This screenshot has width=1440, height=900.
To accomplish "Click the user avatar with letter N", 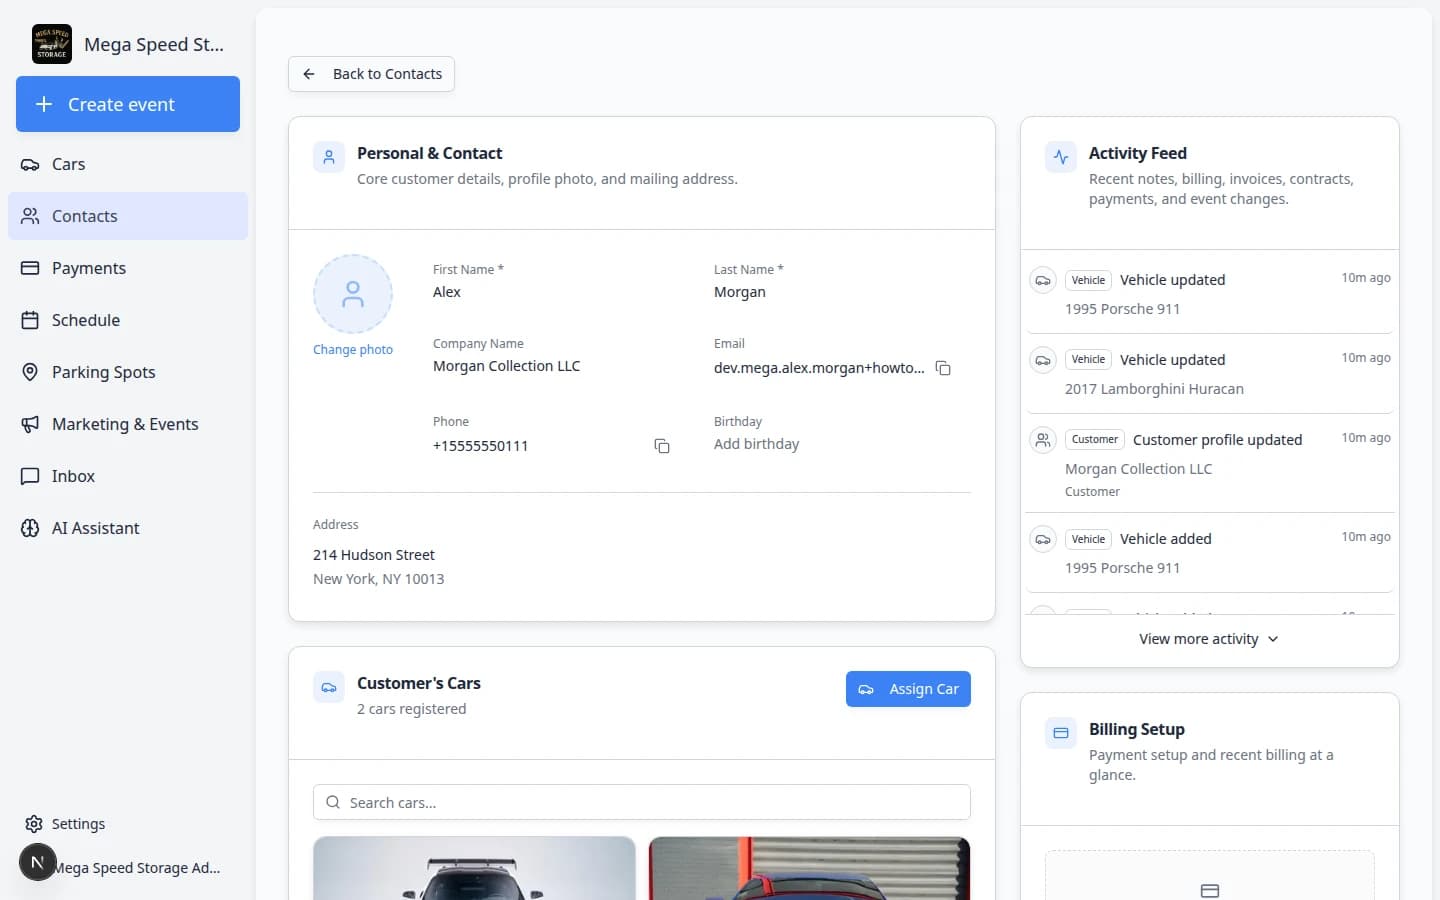I will pos(38,862).
